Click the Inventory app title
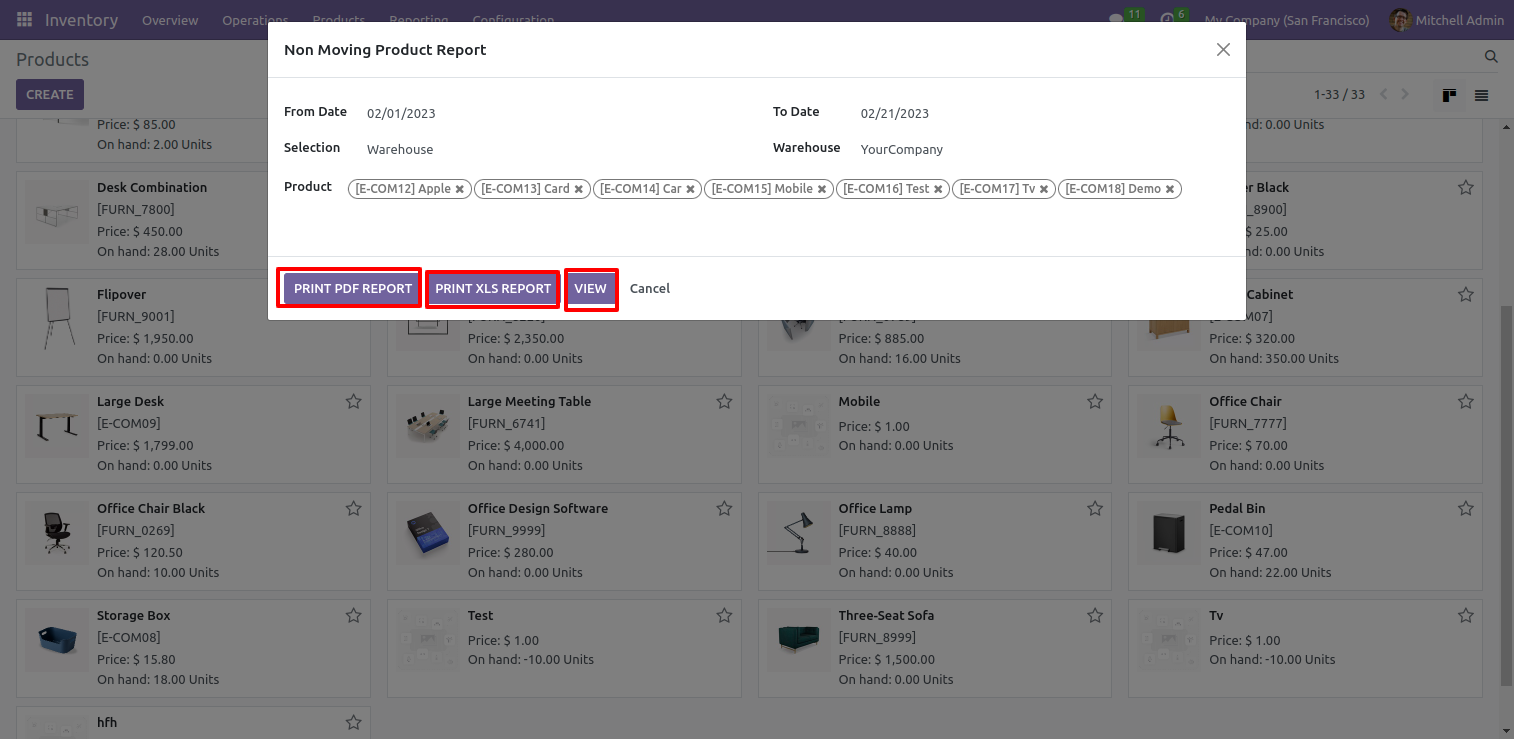Viewport: 1514px width, 739px height. click(81, 20)
